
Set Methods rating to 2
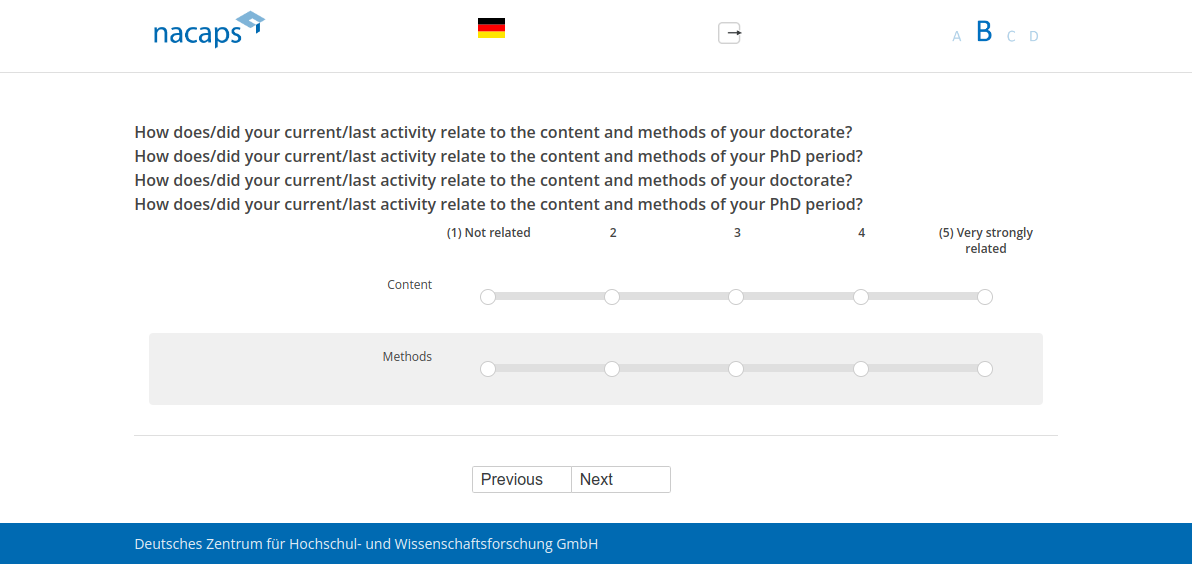(612, 369)
